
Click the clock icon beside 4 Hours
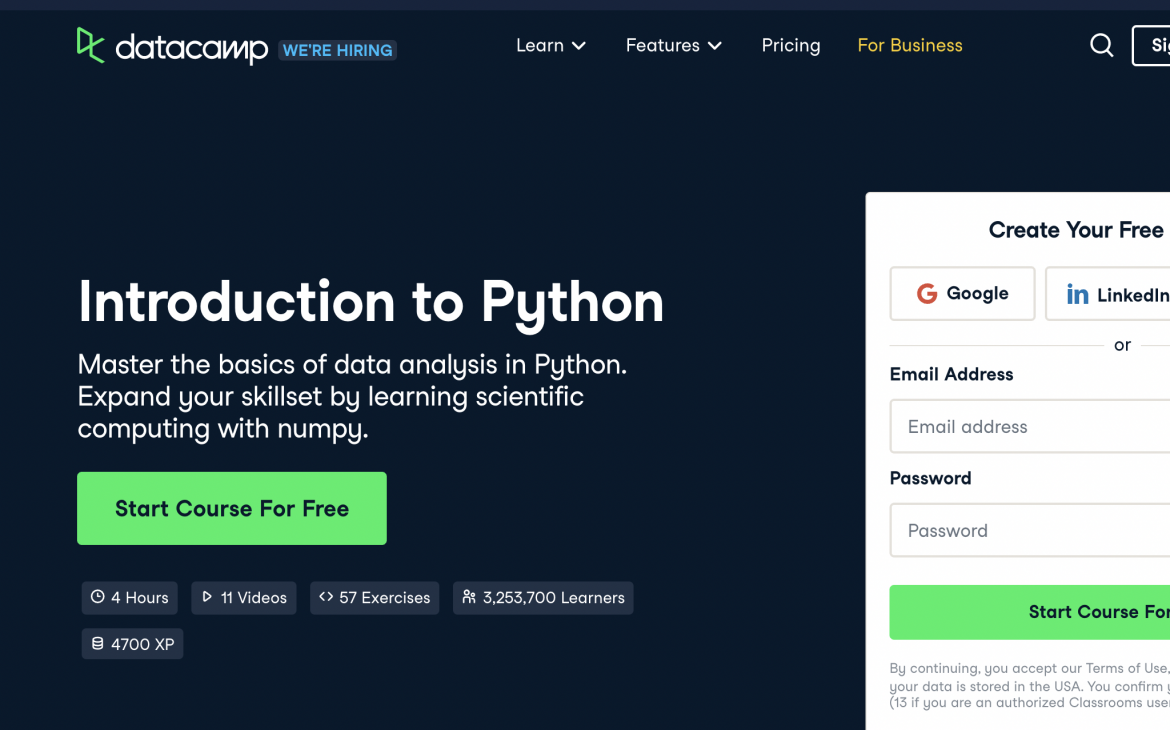(98, 597)
